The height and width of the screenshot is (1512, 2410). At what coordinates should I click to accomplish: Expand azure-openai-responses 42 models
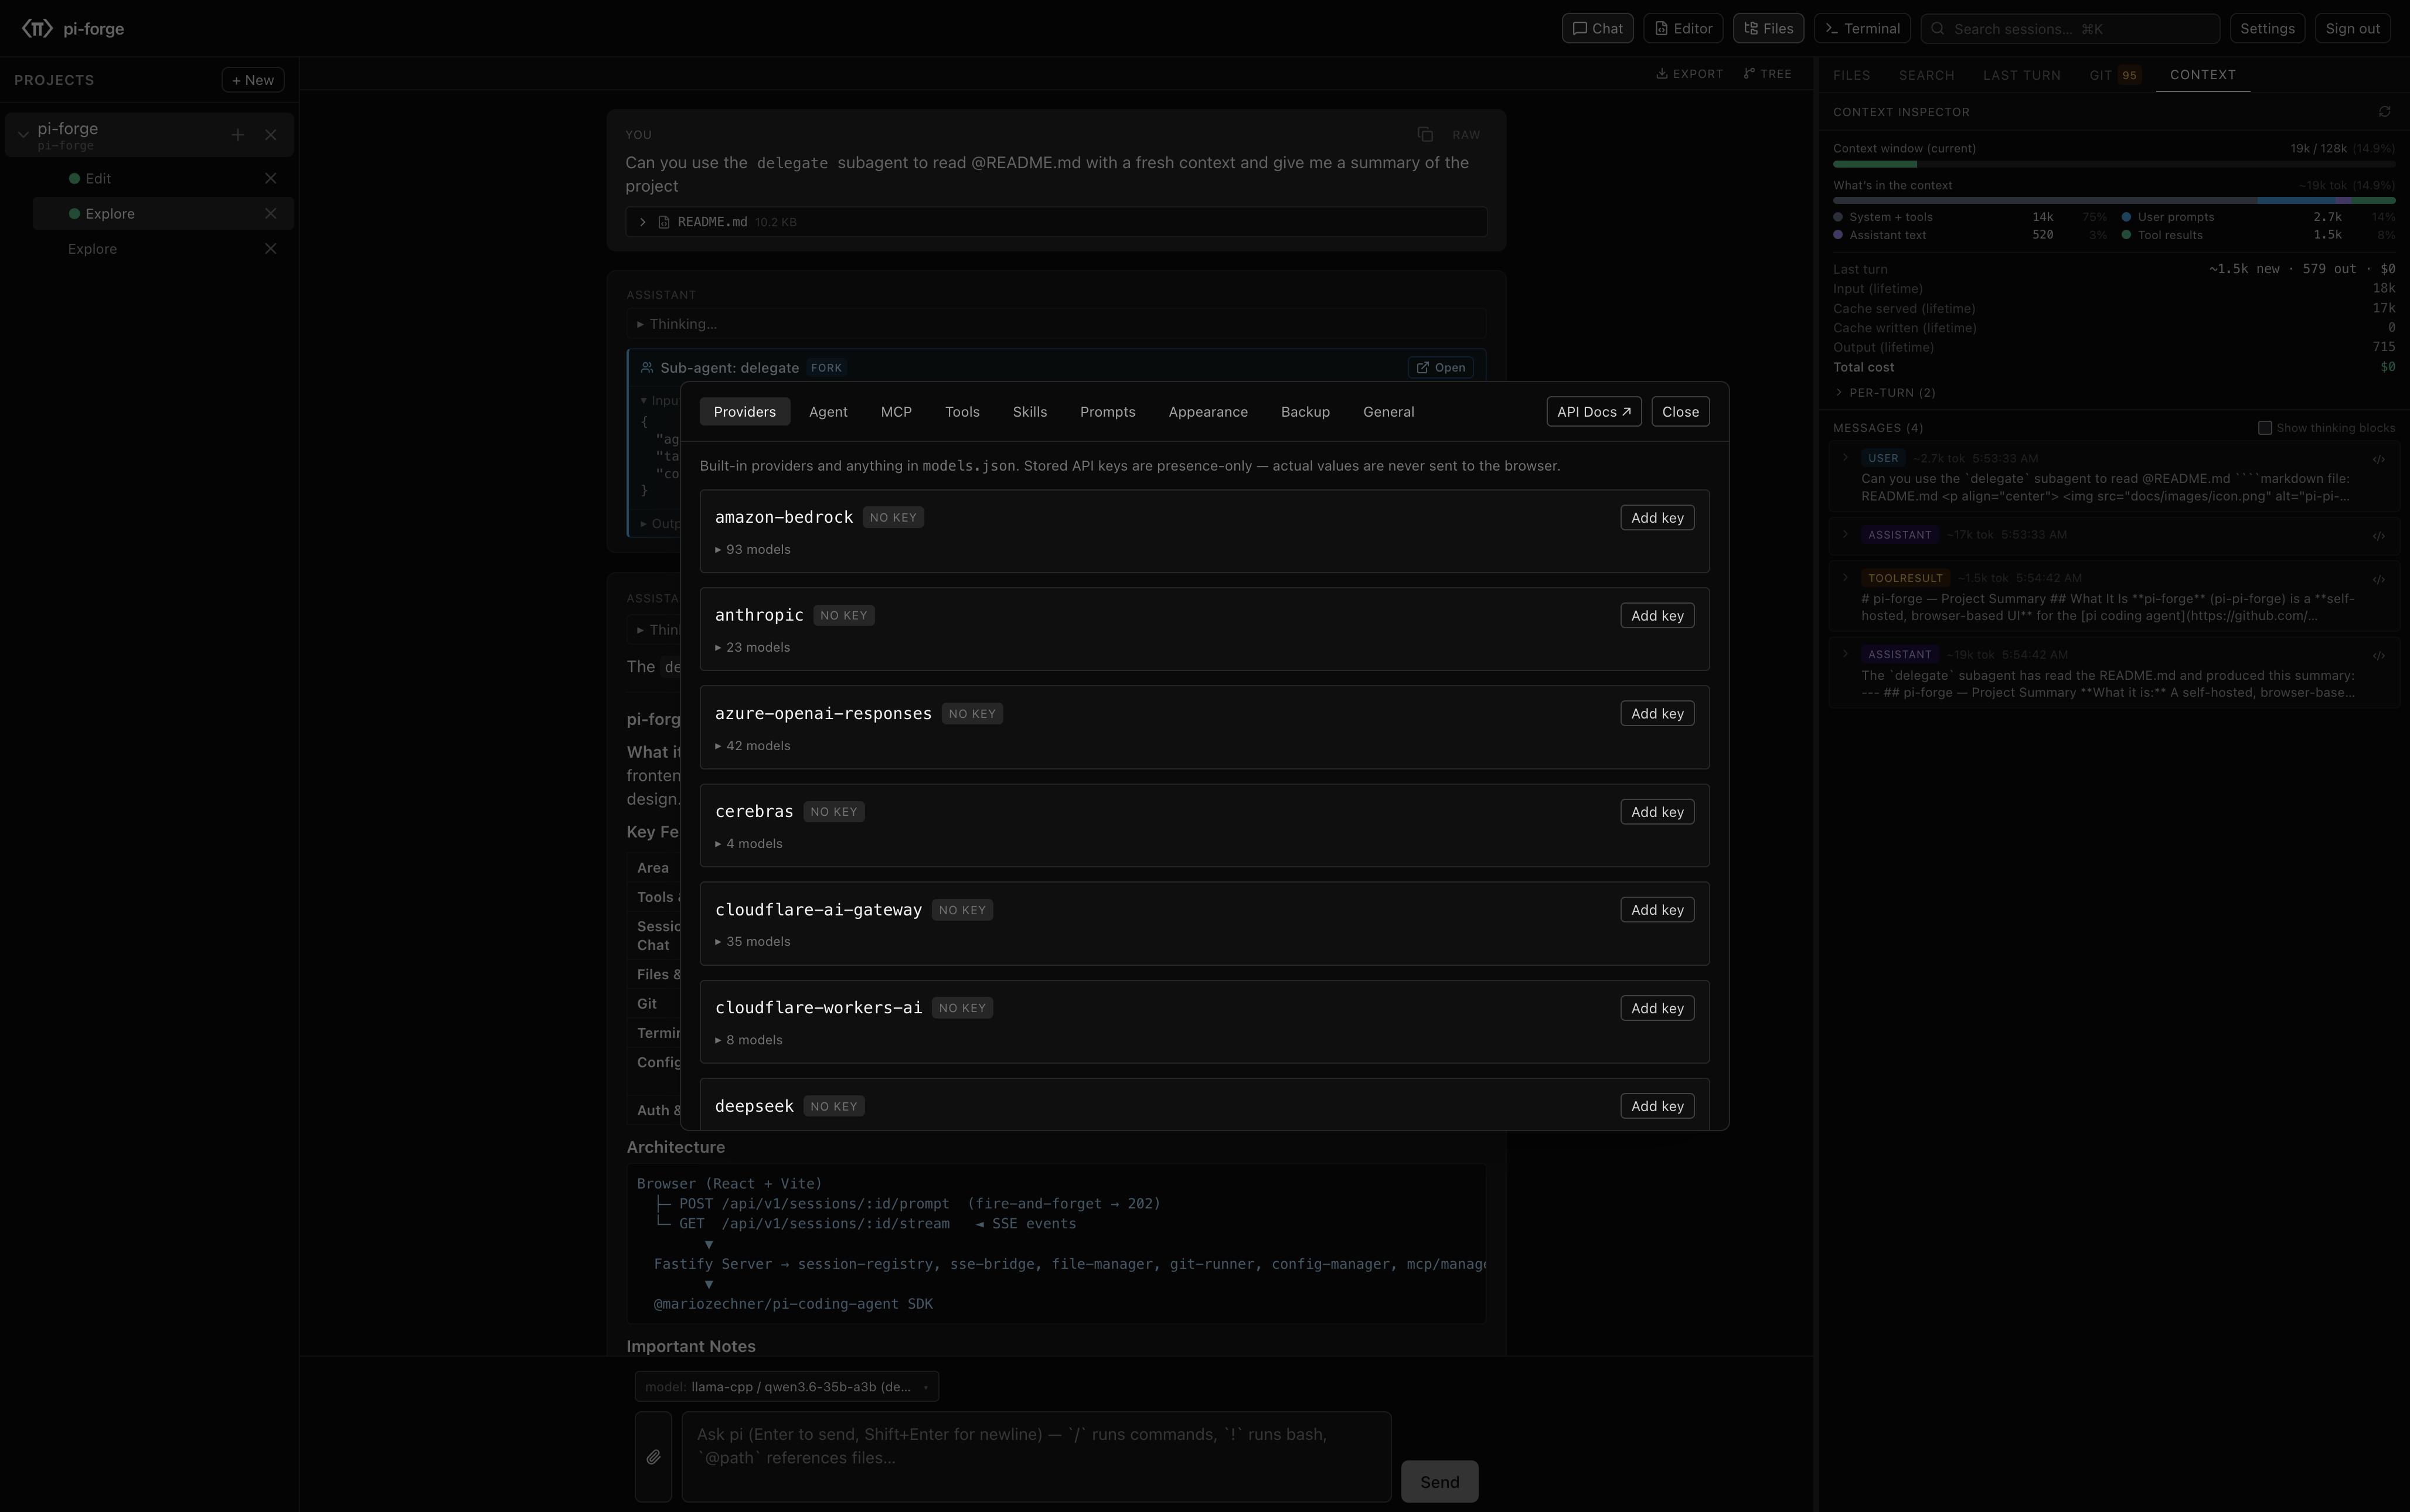pos(753,746)
